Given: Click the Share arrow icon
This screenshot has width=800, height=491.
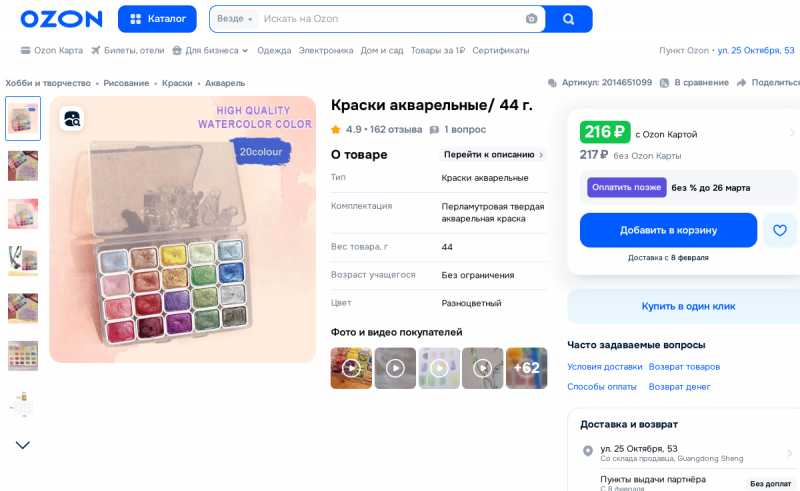Looking at the screenshot, I should click(x=741, y=83).
